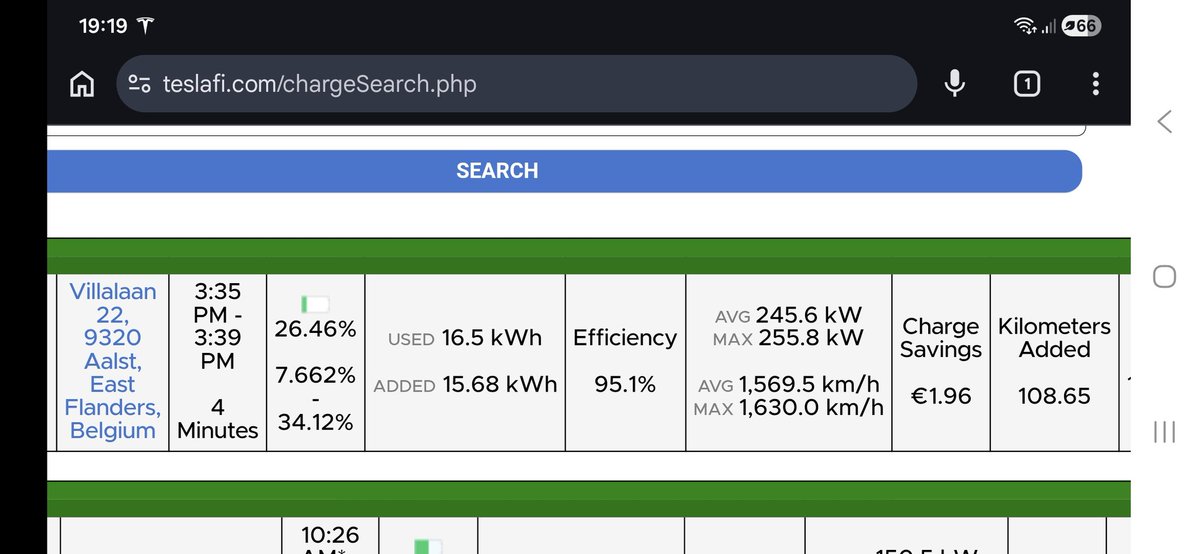Open the tab switcher showing 1 tab

[1026, 84]
